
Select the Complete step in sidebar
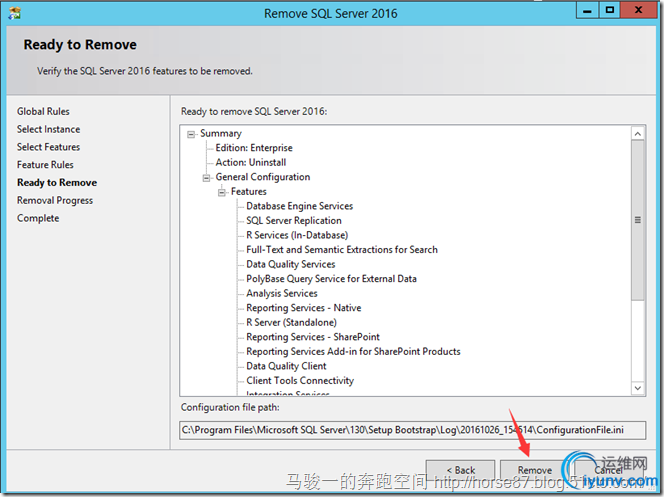click(38, 218)
